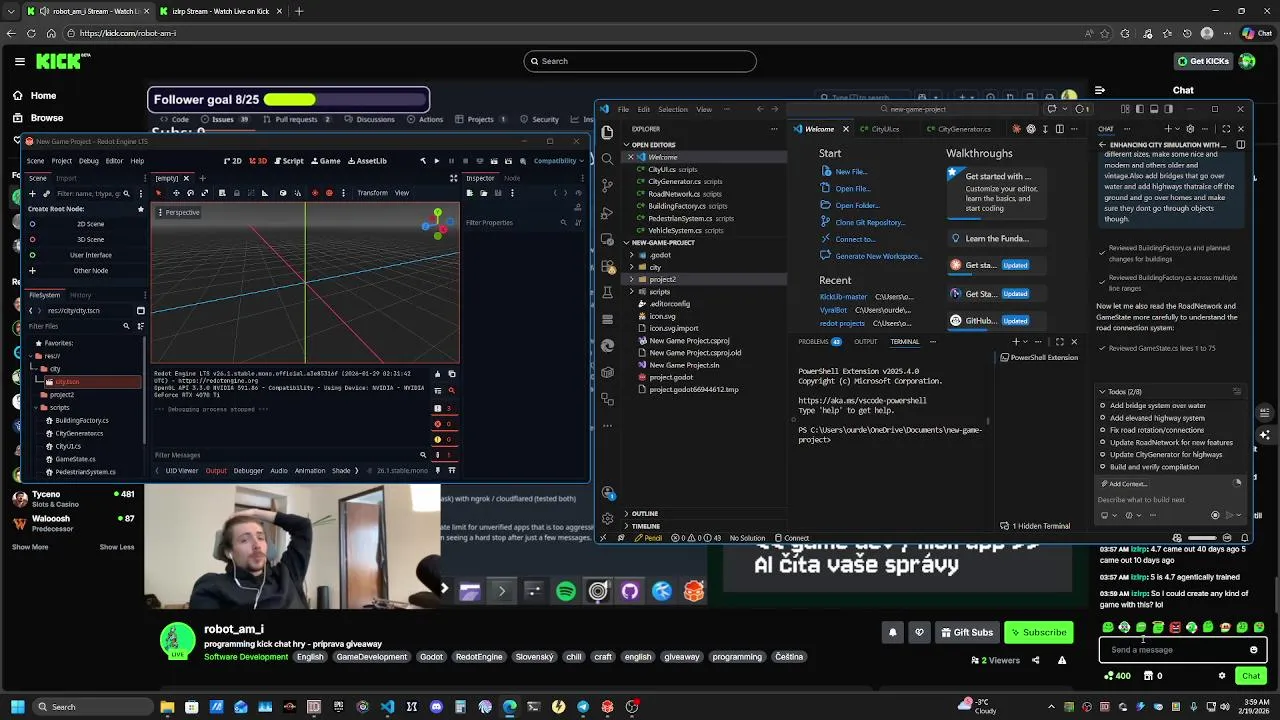Open chat settings gear near Chat button
The height and width of the screenshot is (720, 1280).
1222,676
